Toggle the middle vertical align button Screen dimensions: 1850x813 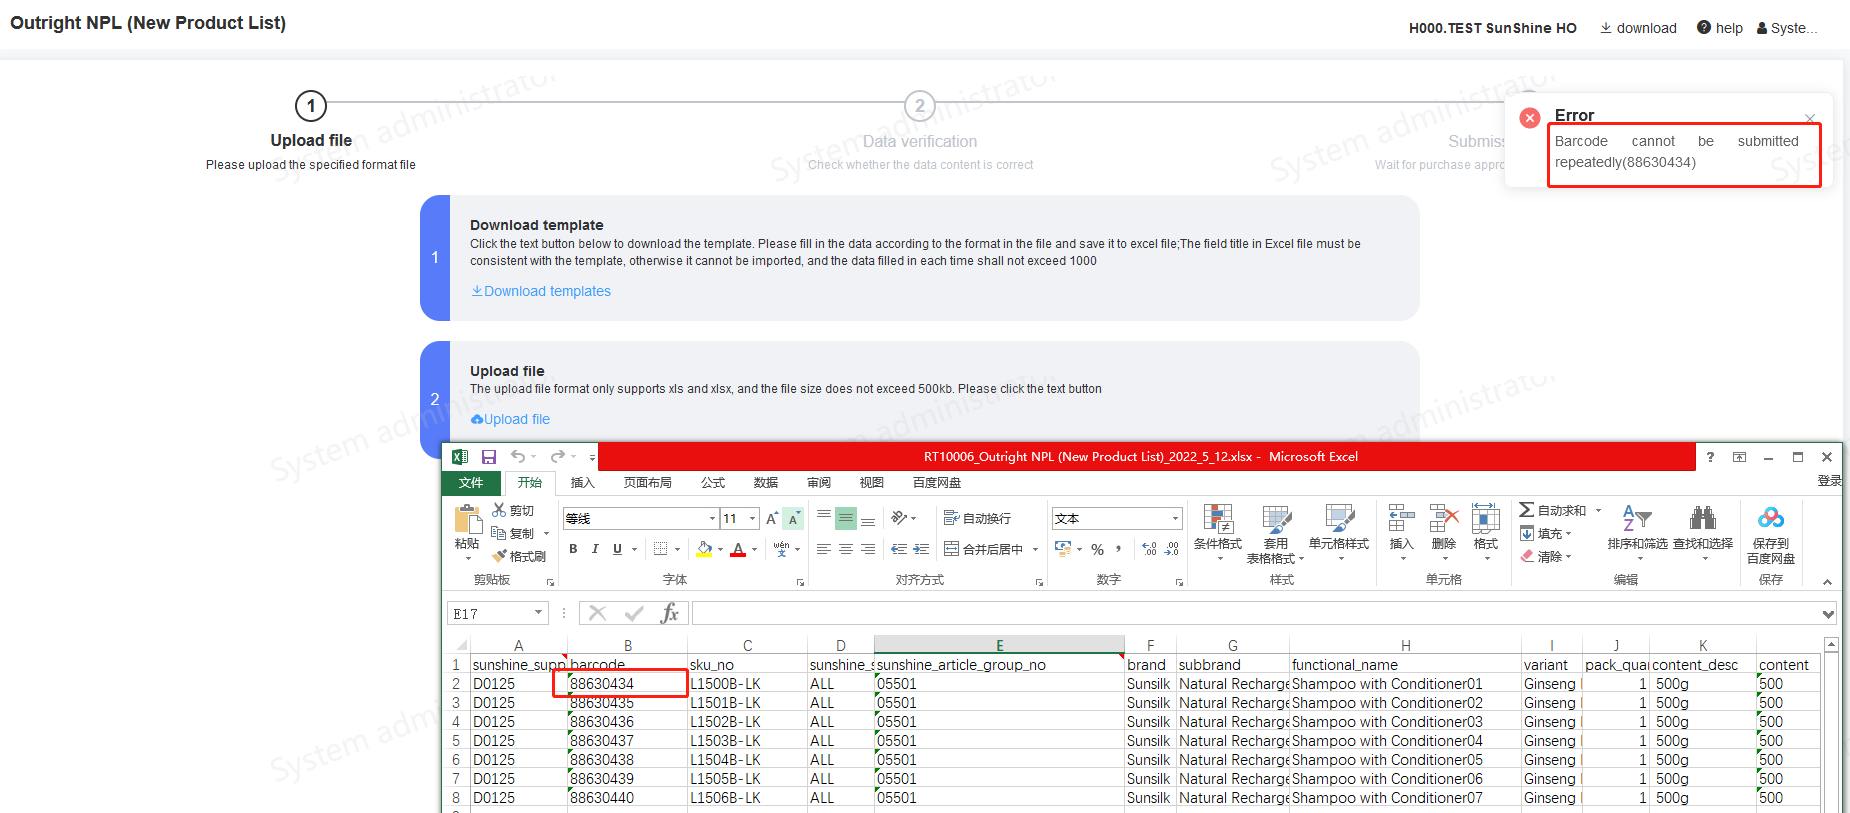pos(846,518)
